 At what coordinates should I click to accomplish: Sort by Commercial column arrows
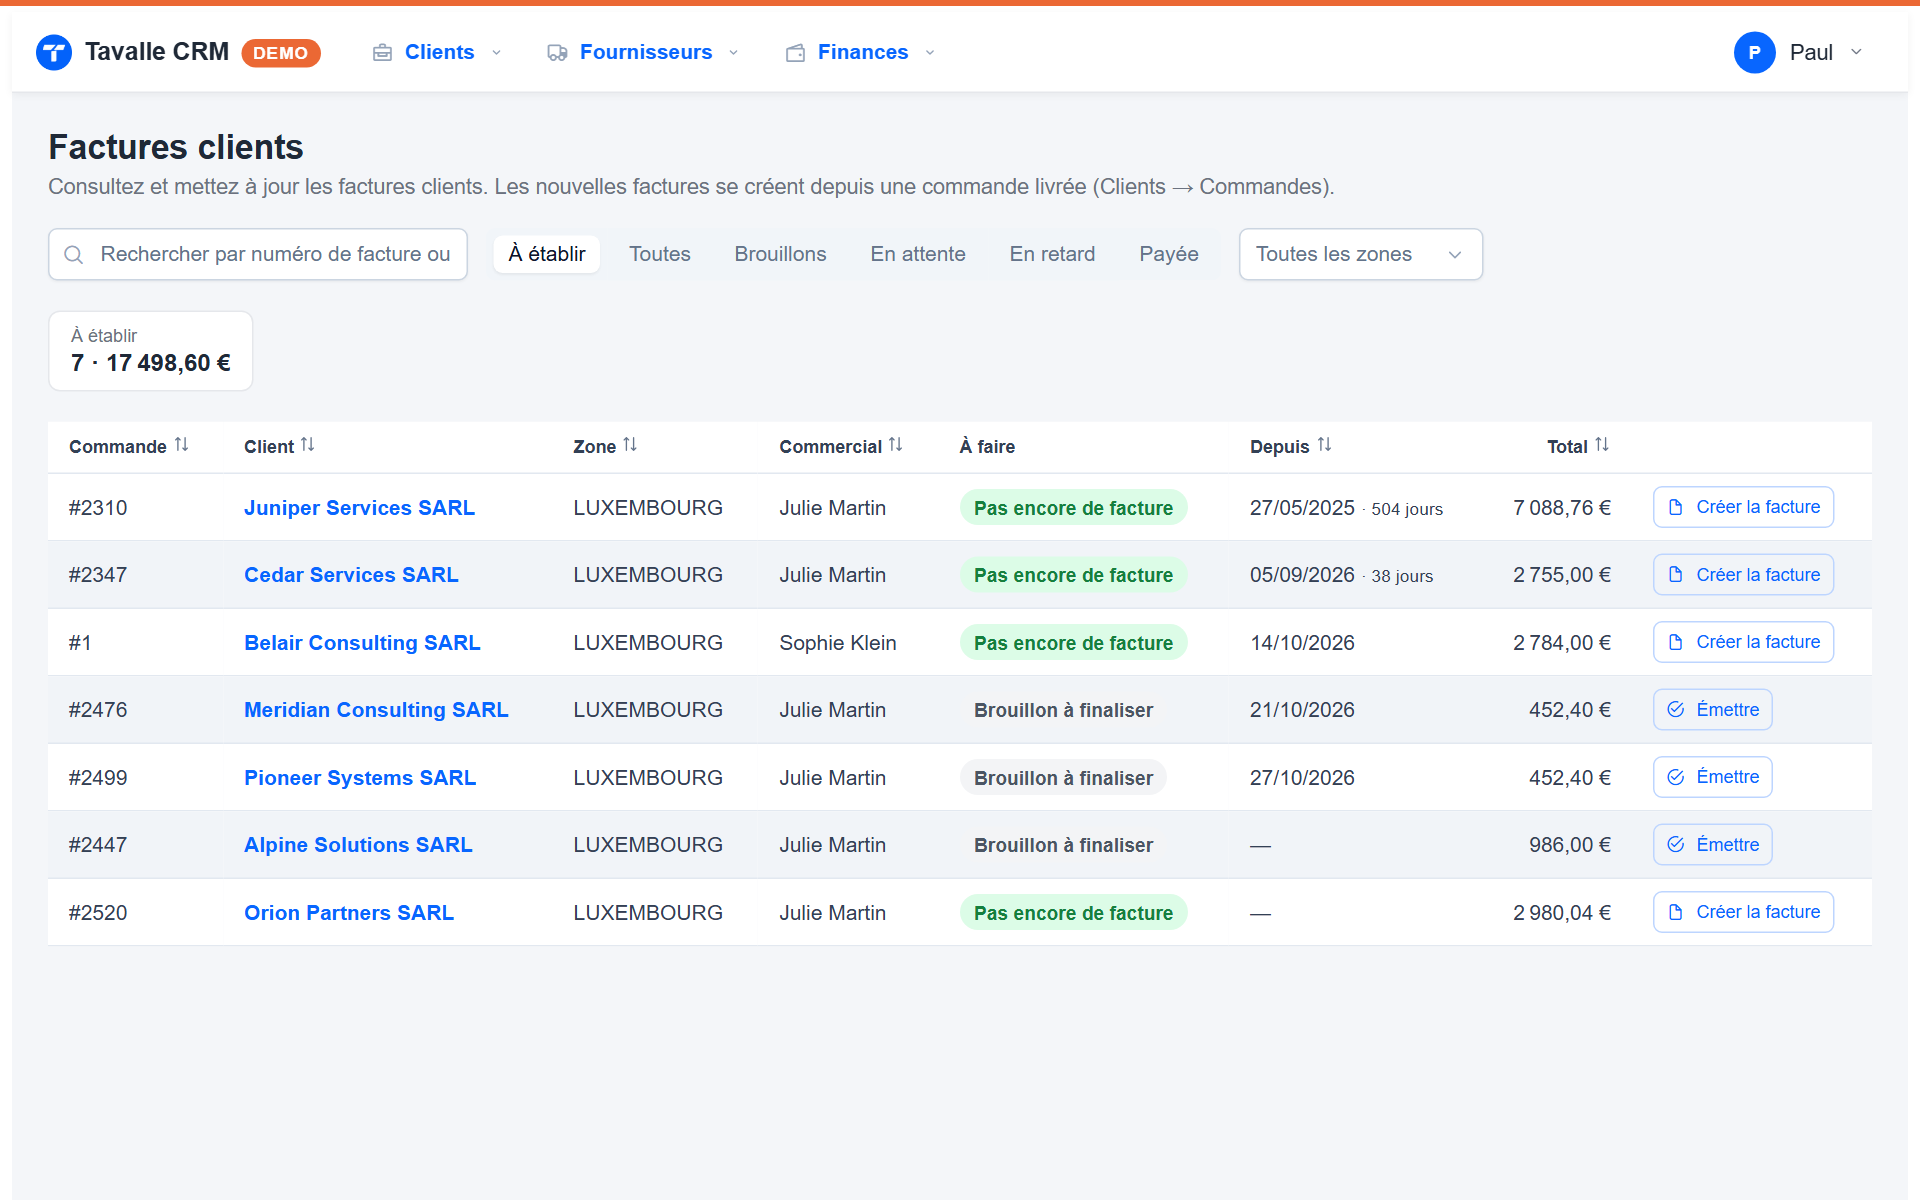(896, 445)
